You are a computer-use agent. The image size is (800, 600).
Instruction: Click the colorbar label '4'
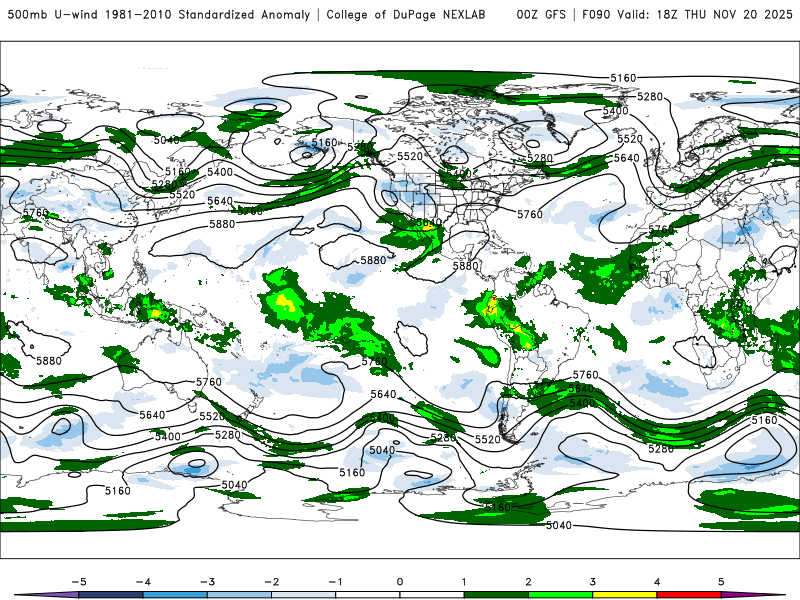coord(657,582)
